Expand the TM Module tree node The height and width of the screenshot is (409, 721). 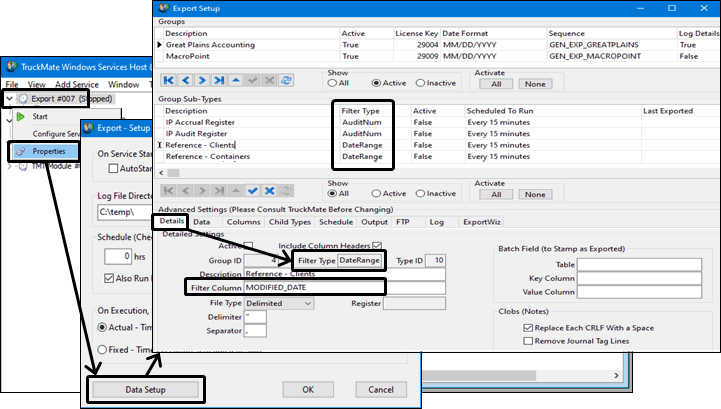pos(9,166)
